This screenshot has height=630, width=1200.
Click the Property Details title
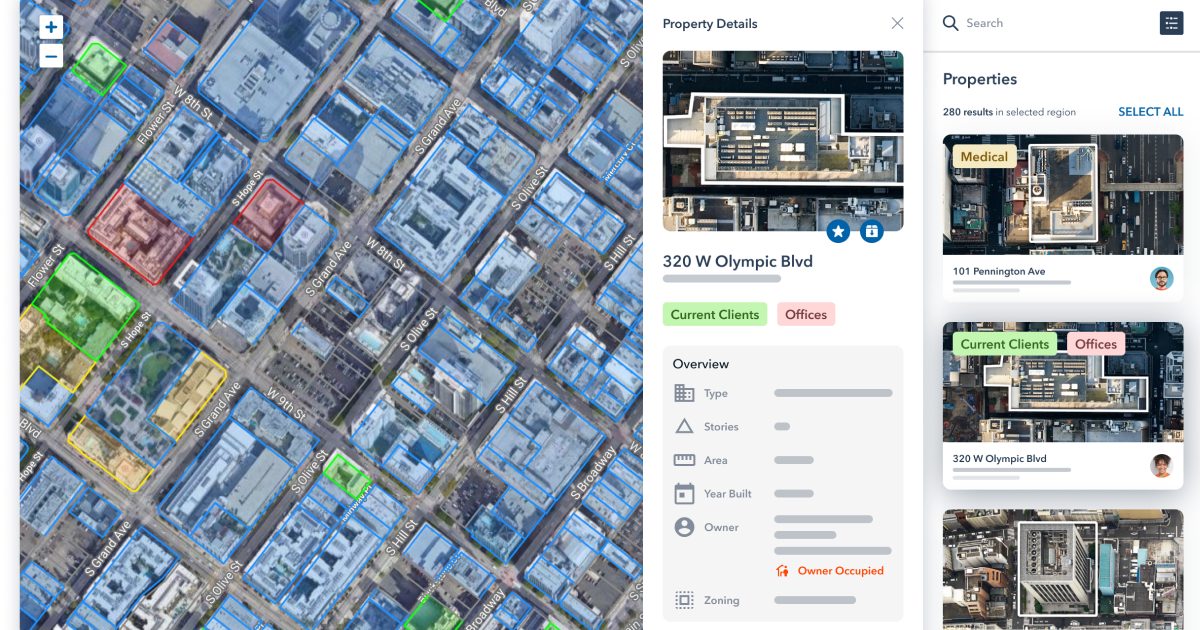710,24
